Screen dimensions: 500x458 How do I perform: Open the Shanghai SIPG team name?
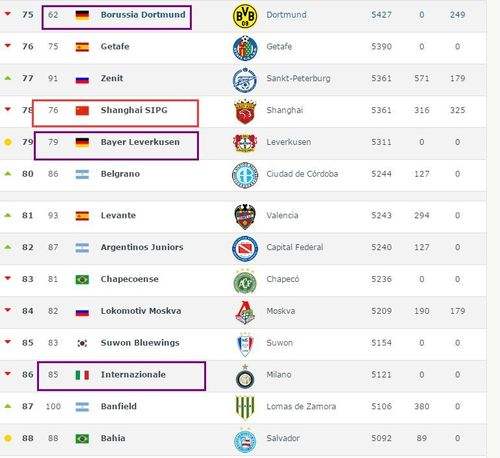tap(134, 110)
